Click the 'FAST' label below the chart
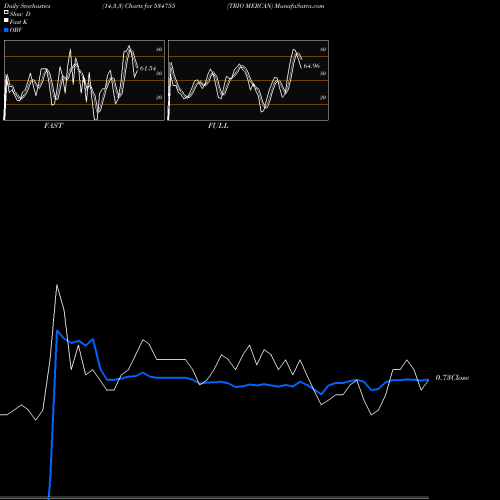Screen dimensions: 500x500 (x=53, y=126)
